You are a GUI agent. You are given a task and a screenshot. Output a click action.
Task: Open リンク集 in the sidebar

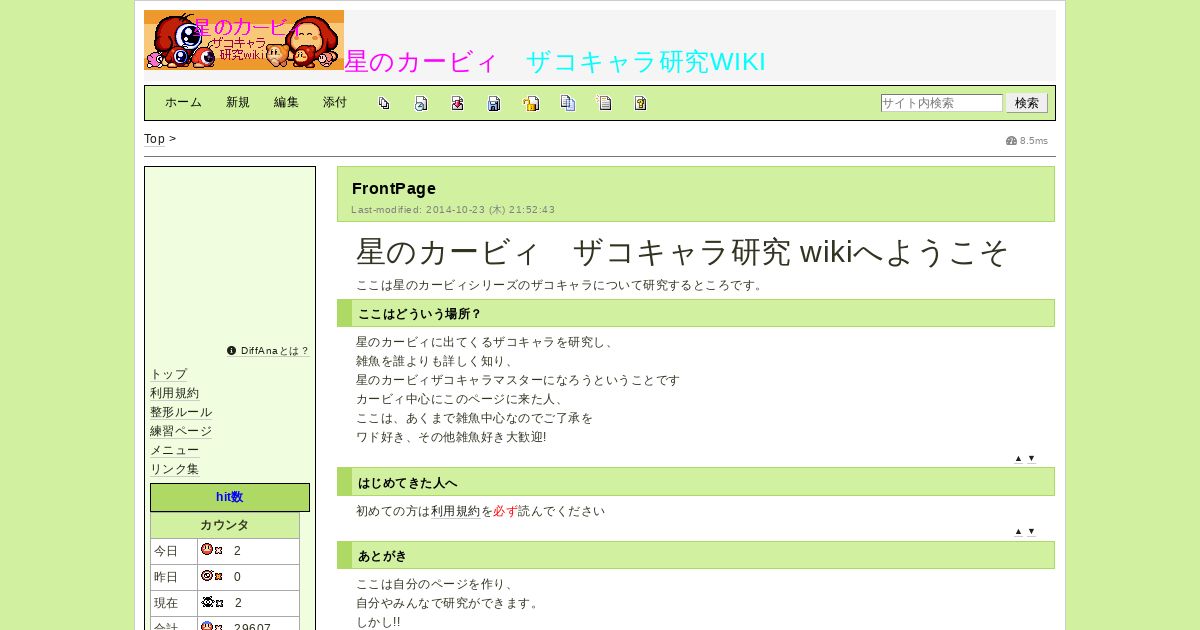tap(174, 469)
